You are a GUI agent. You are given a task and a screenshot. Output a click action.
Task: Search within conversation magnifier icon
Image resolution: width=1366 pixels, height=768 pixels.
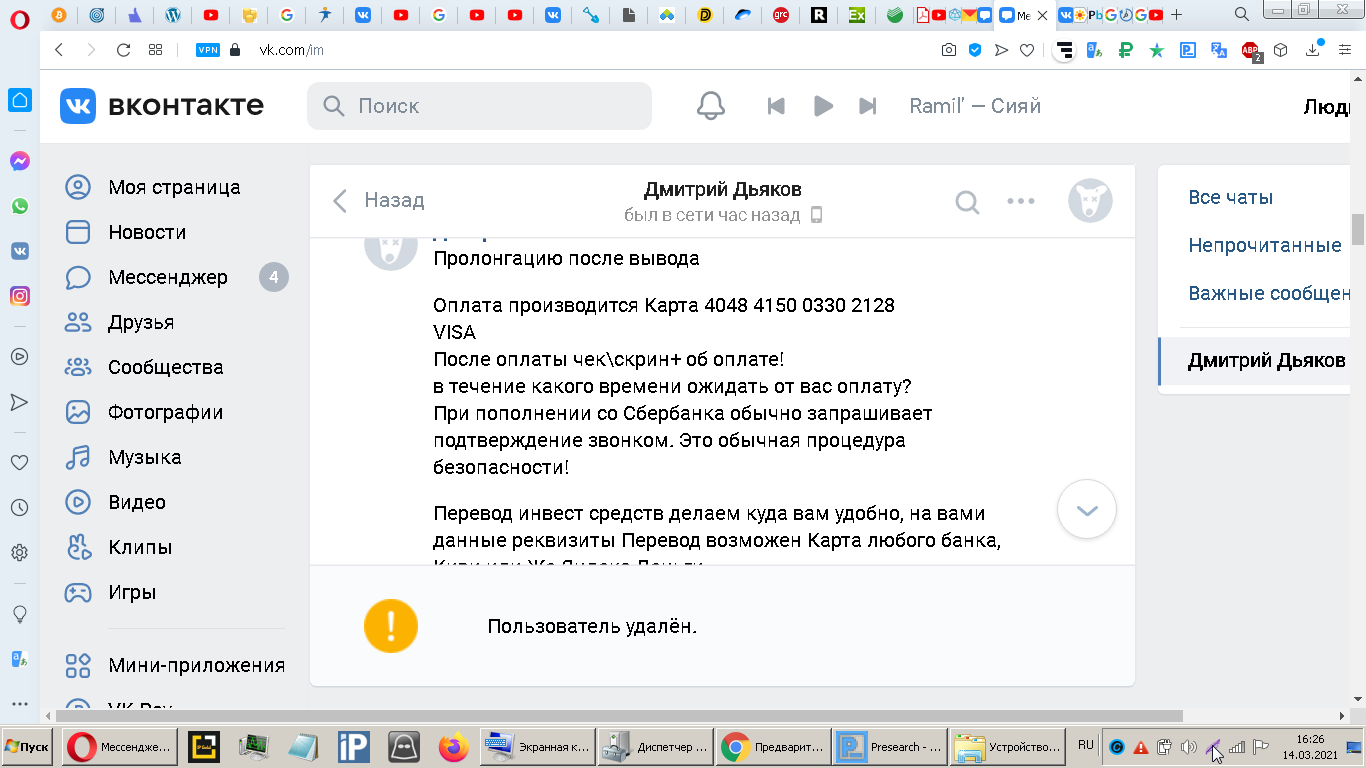pyautogui.click(x=967, y=201)
